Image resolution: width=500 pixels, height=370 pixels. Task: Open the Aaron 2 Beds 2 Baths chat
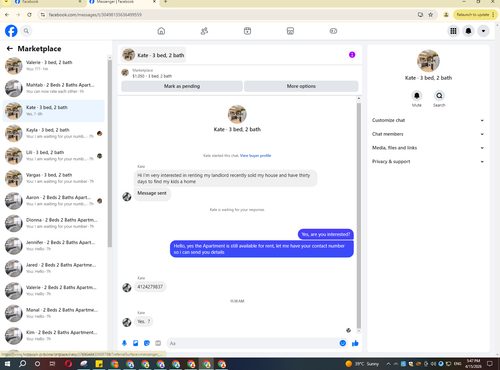(54, 201)
